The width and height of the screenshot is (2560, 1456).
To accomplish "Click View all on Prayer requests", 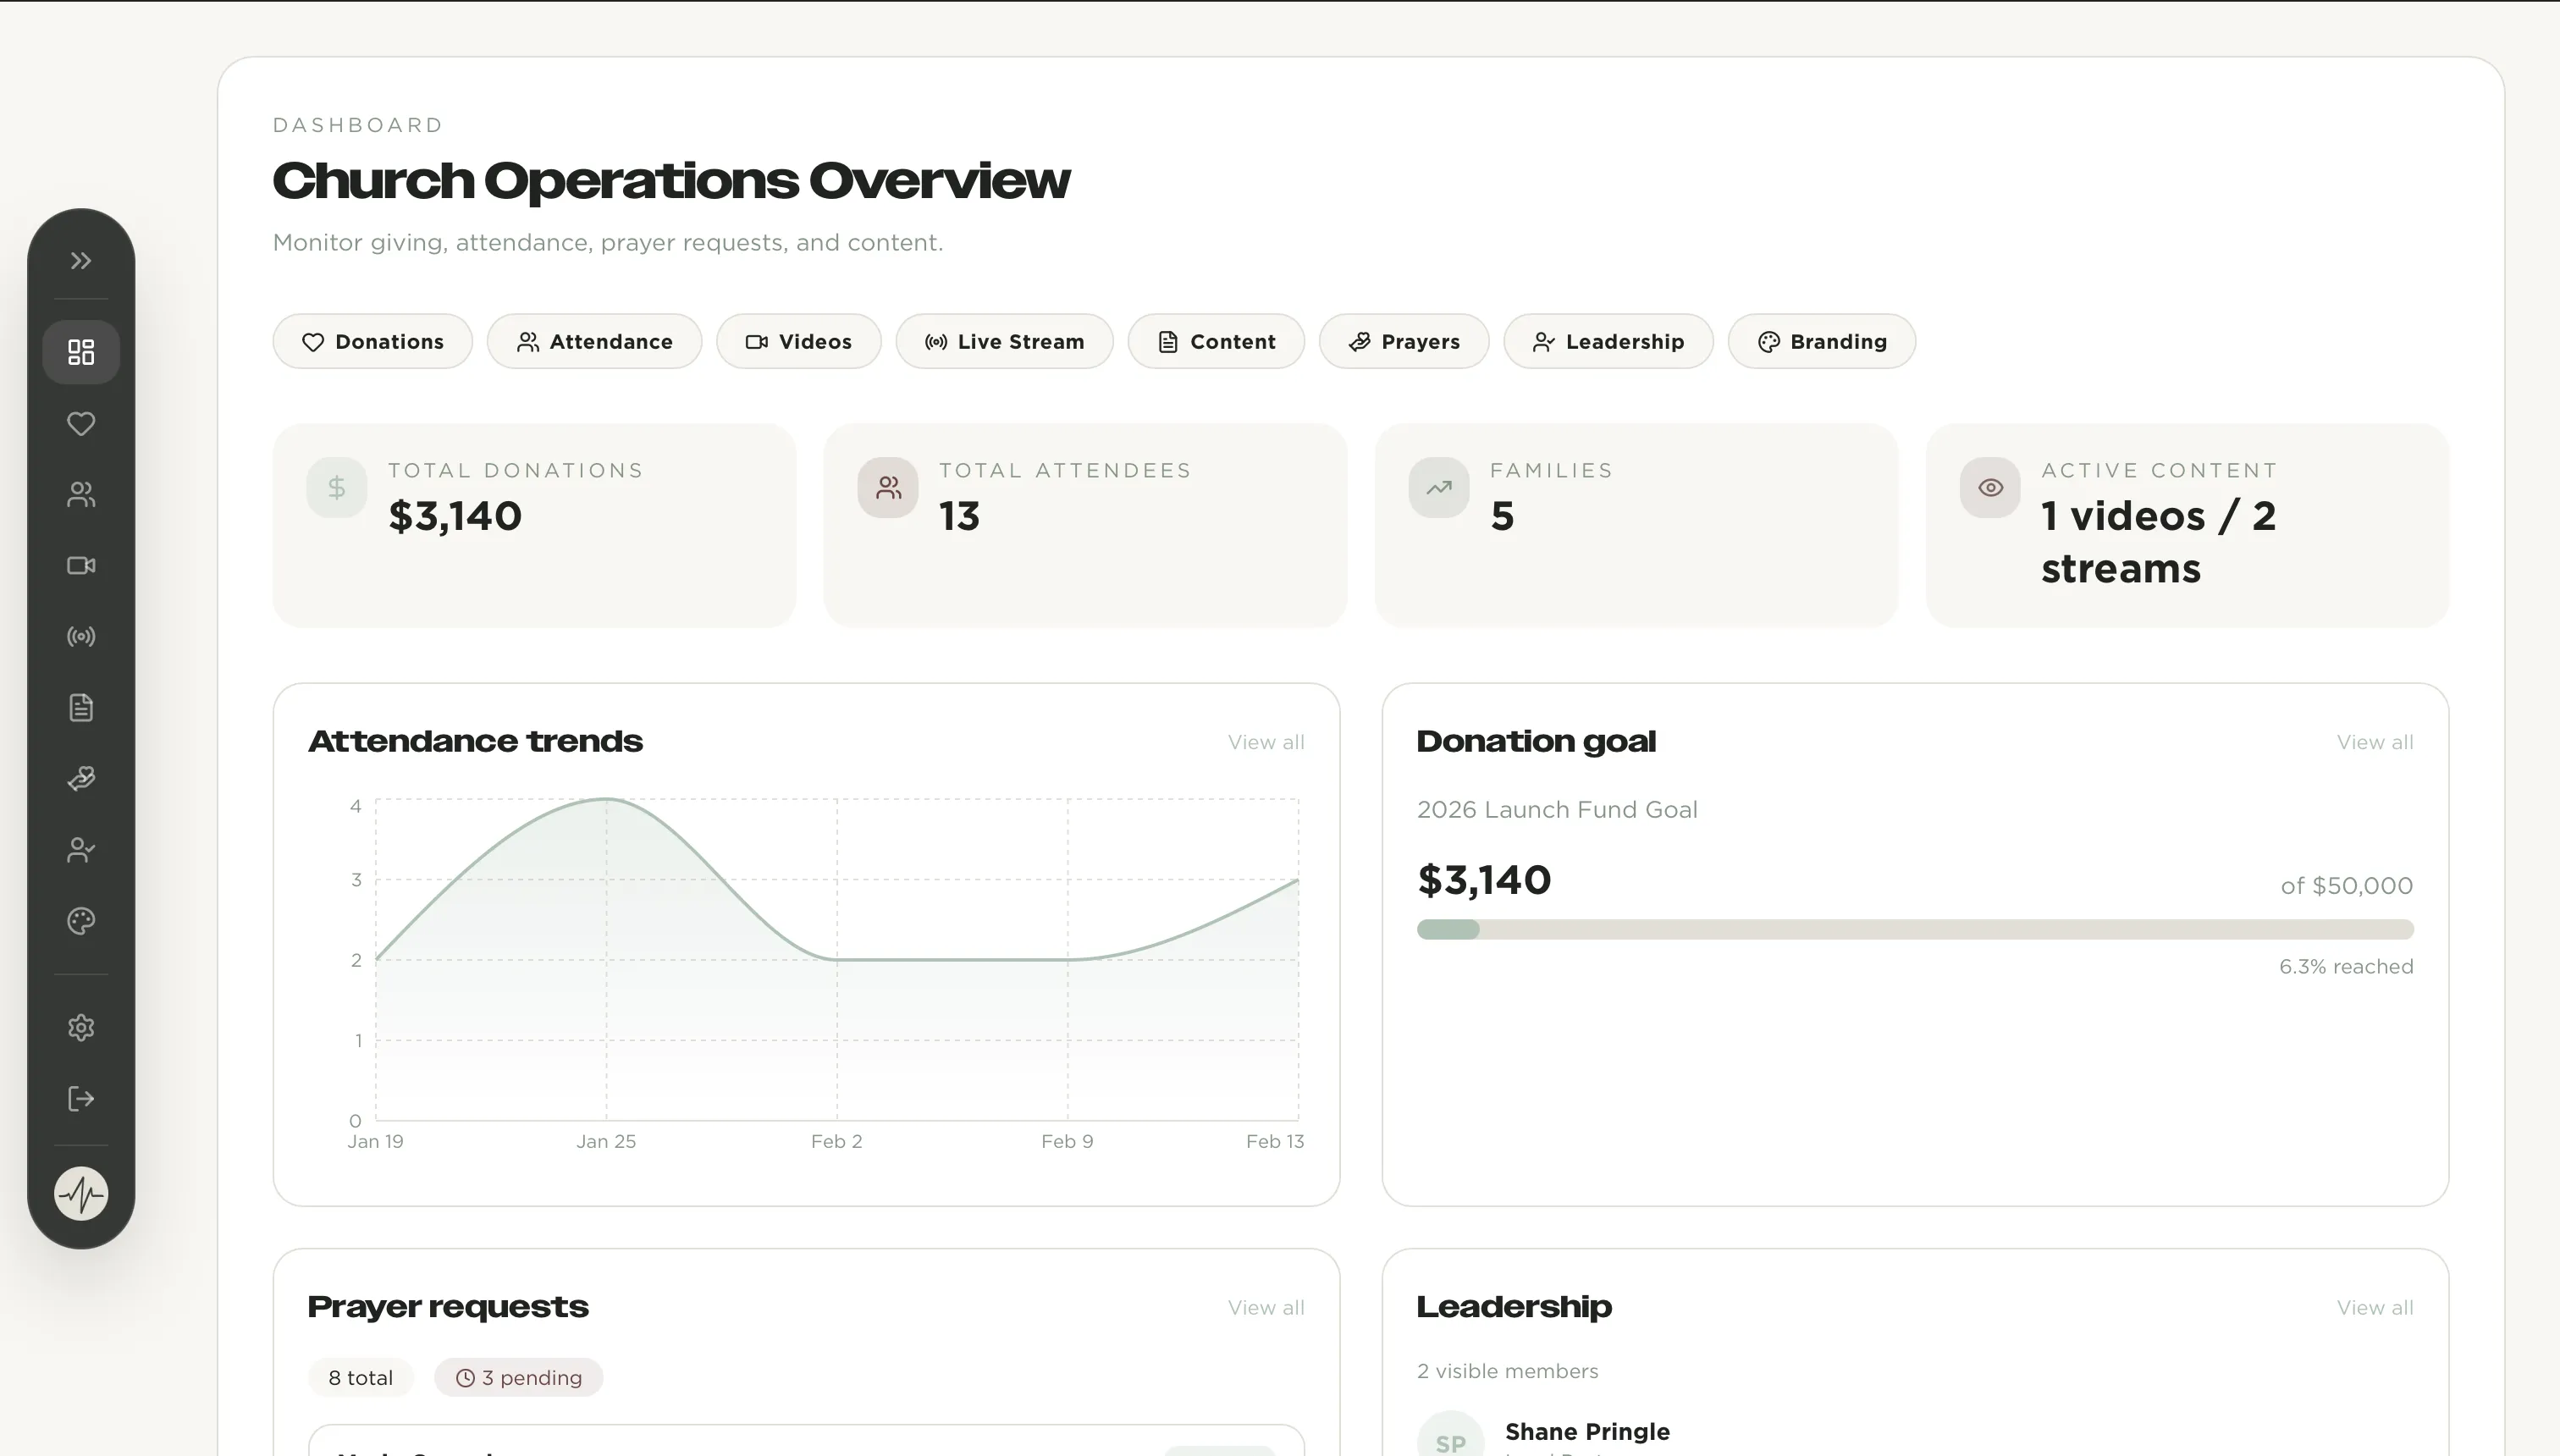I will tap(1265, 1307).
